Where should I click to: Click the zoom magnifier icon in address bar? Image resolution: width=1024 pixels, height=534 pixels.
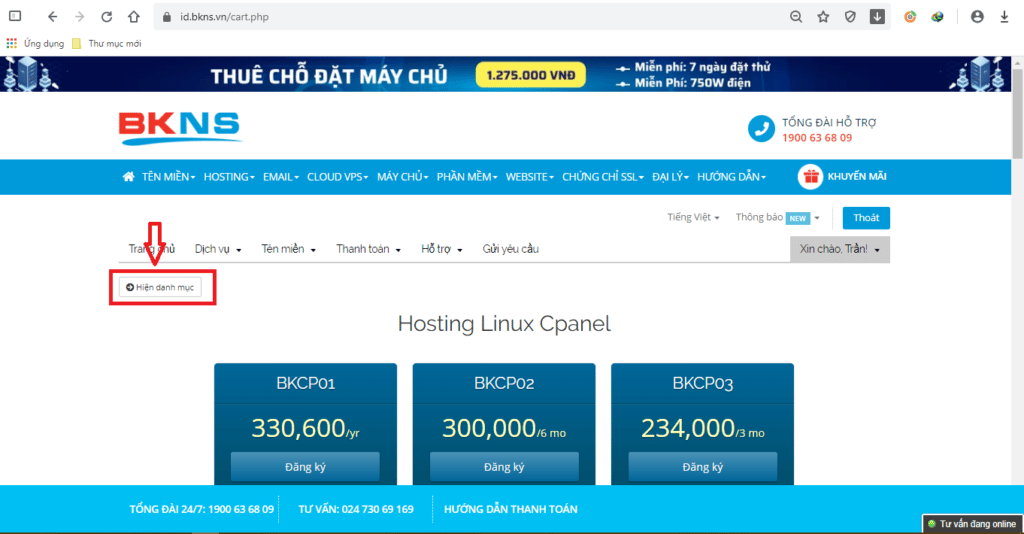pos(795,17)
